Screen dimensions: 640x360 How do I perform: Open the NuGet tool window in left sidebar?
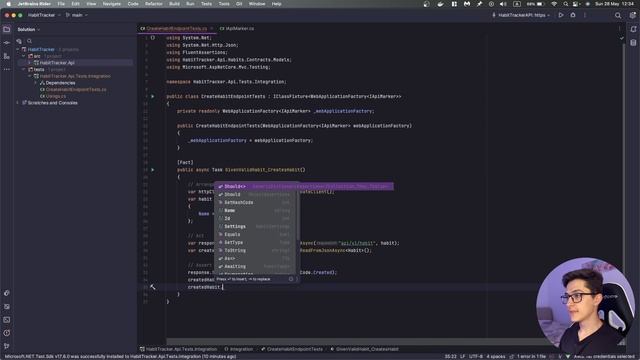pos(7,307)
